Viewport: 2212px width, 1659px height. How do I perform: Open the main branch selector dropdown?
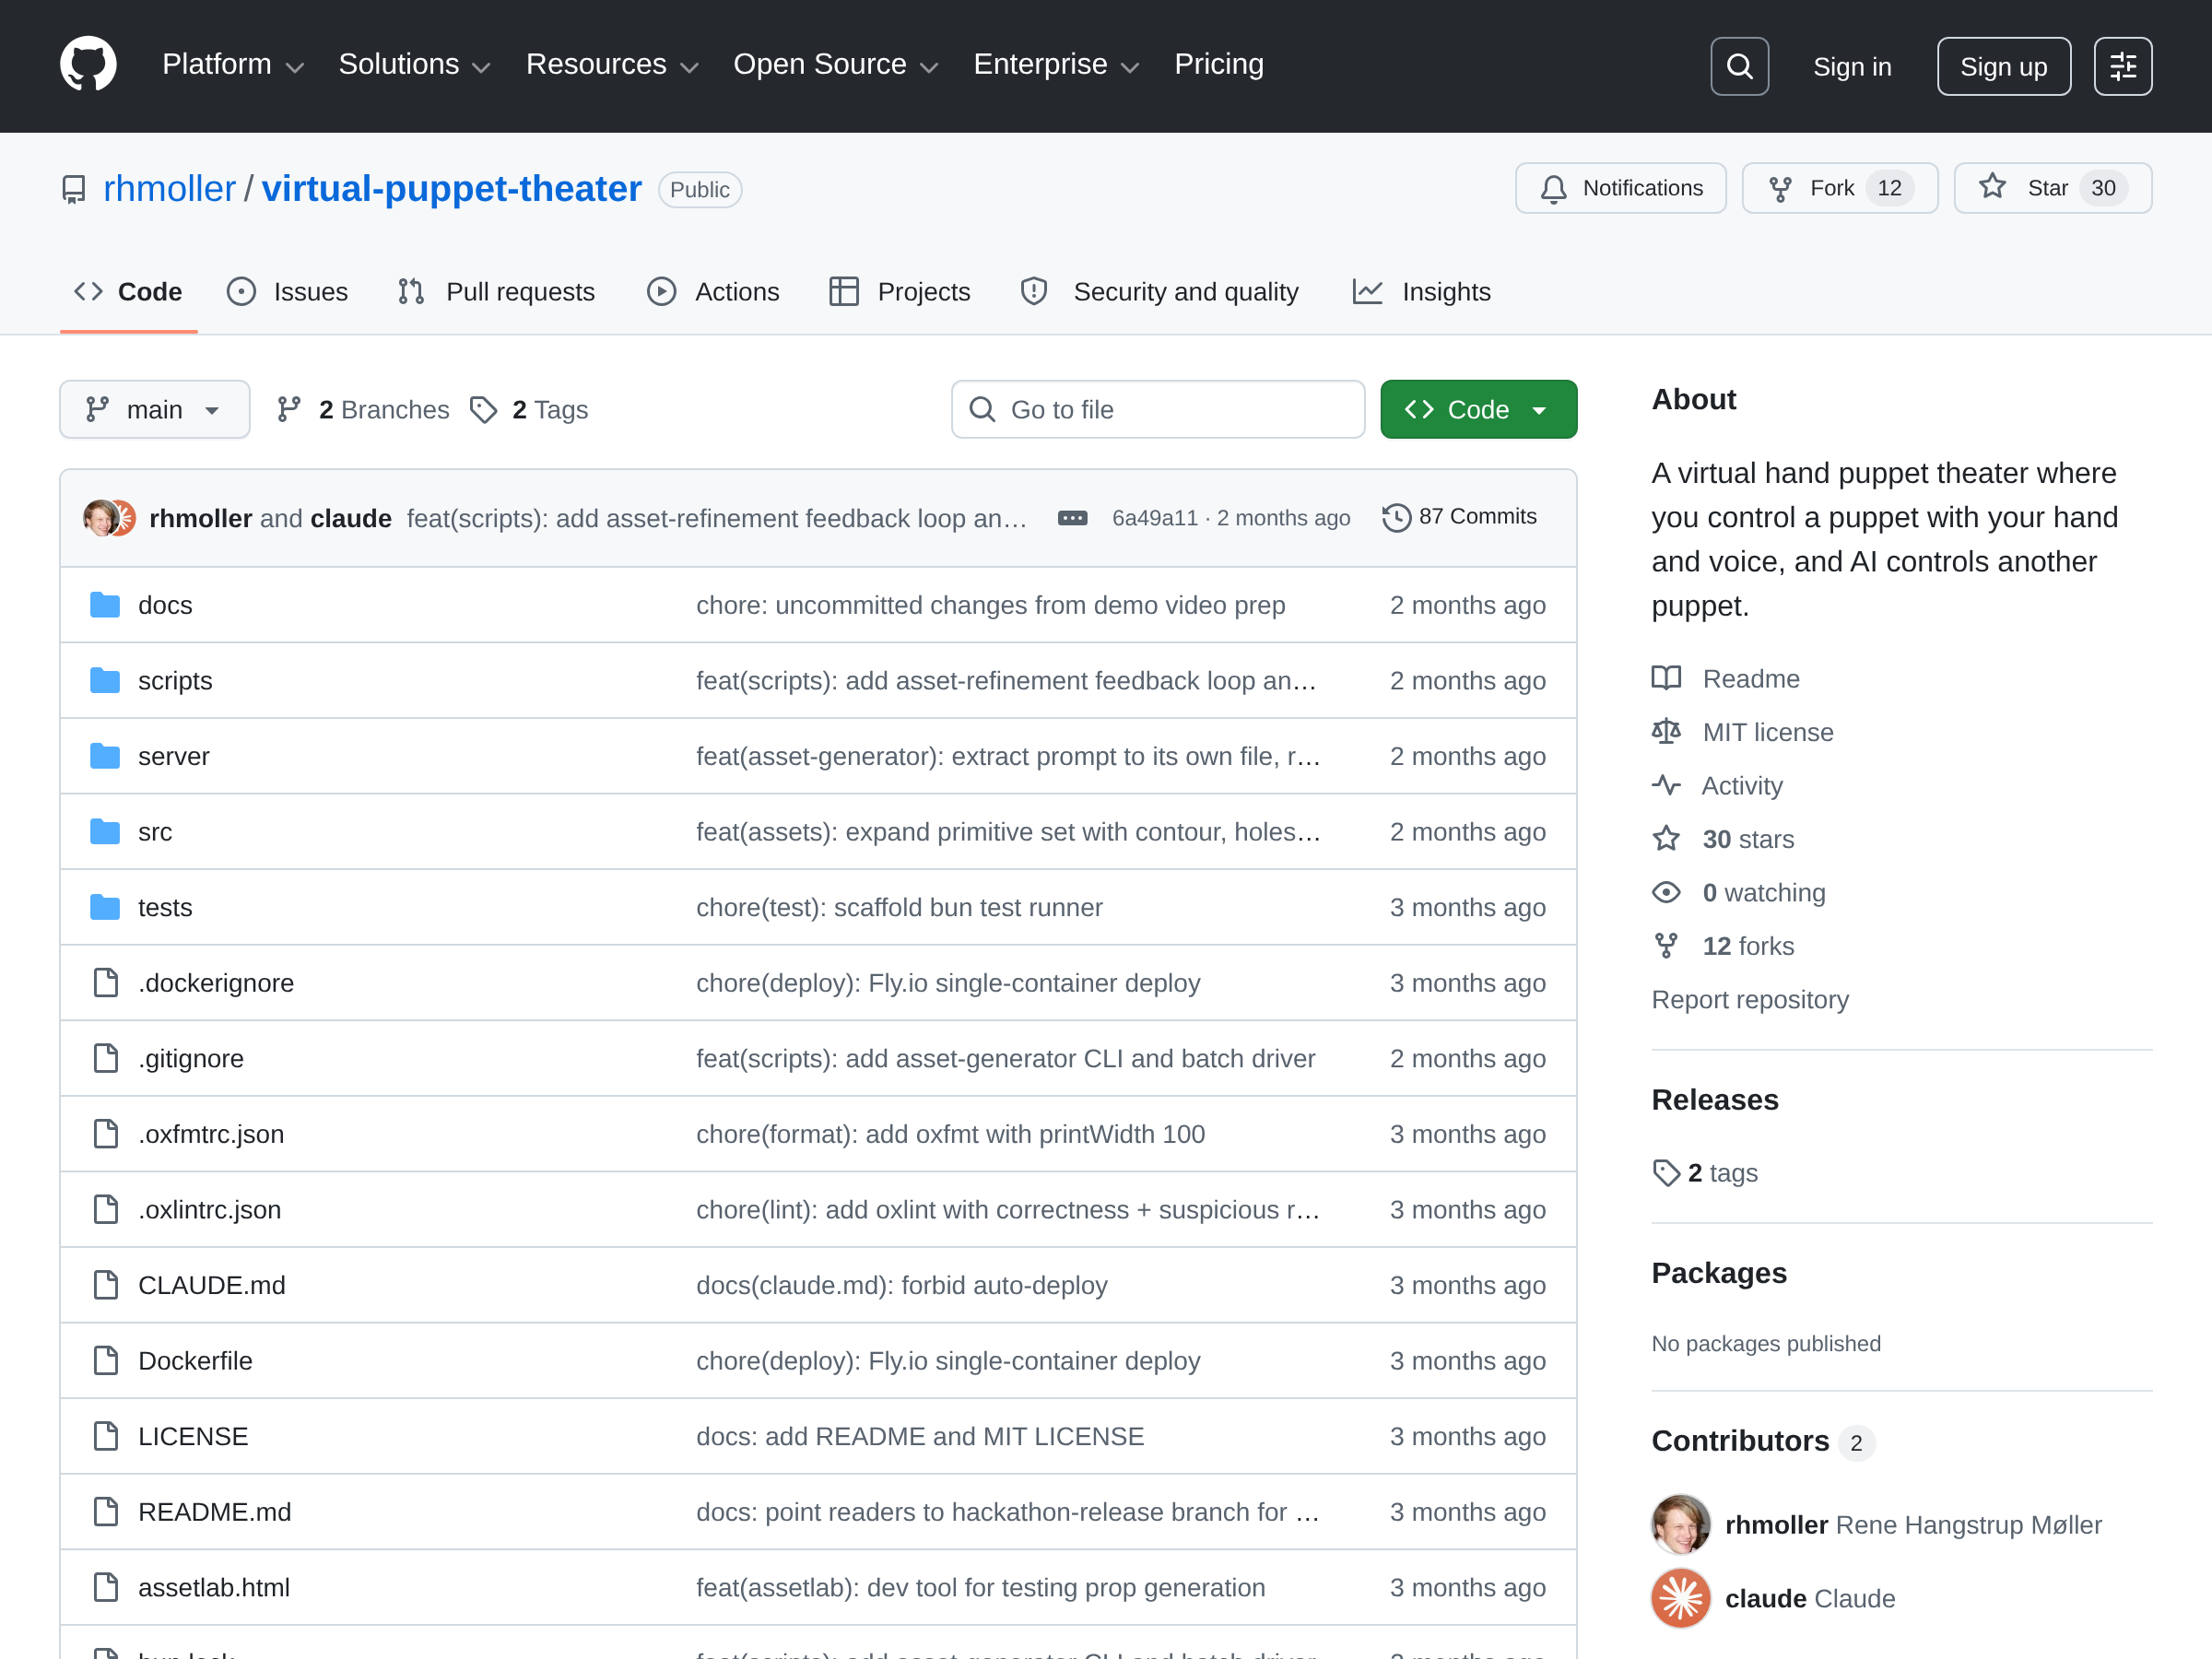pos(155,409)
